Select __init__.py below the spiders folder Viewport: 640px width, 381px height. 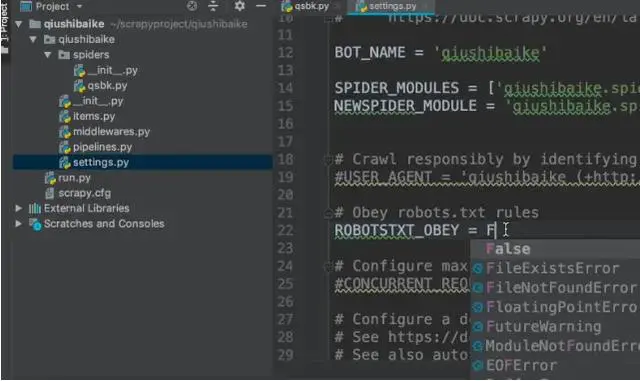[98, 101]
